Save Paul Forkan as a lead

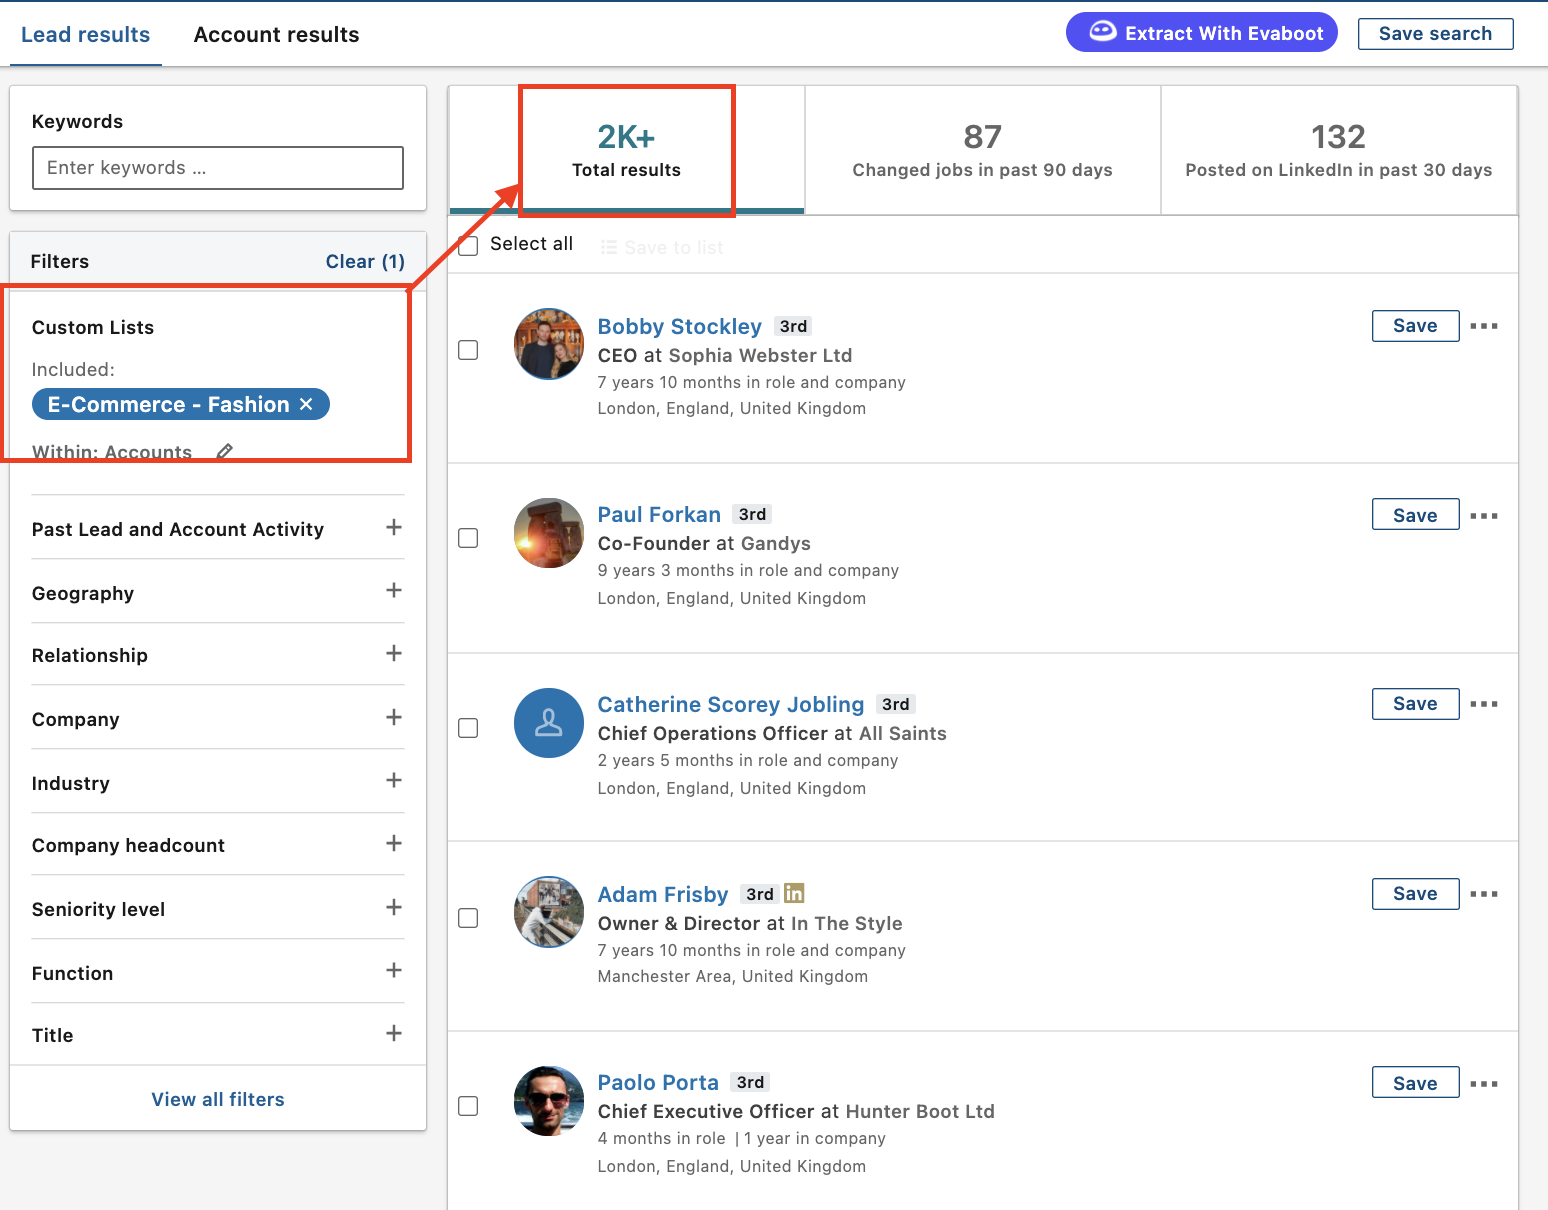[x=1415, y=515]
